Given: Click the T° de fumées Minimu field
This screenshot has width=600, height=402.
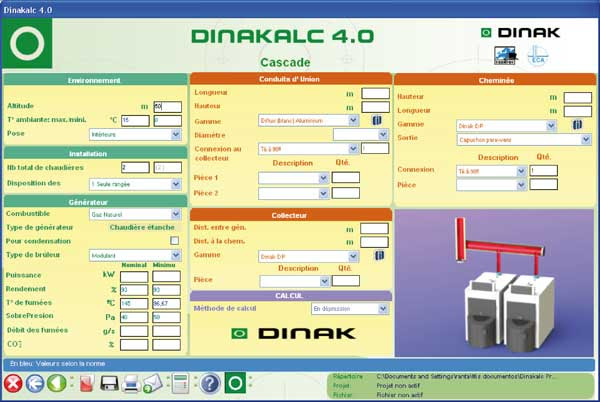Looking at the screenshot, I should point(166,303).
